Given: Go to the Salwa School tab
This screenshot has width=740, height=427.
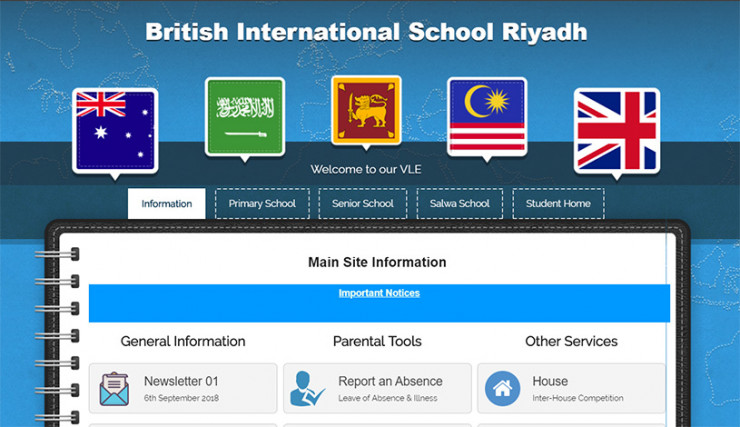Looking at the screenshot, I should (460, 203).
